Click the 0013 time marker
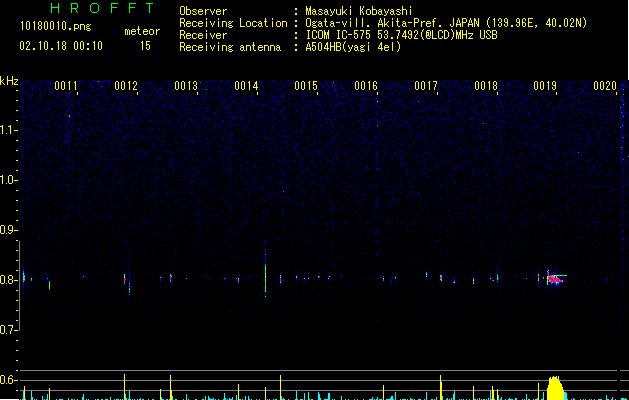Image resolution: width=629 pixels, height=400 pixels. 186,86
